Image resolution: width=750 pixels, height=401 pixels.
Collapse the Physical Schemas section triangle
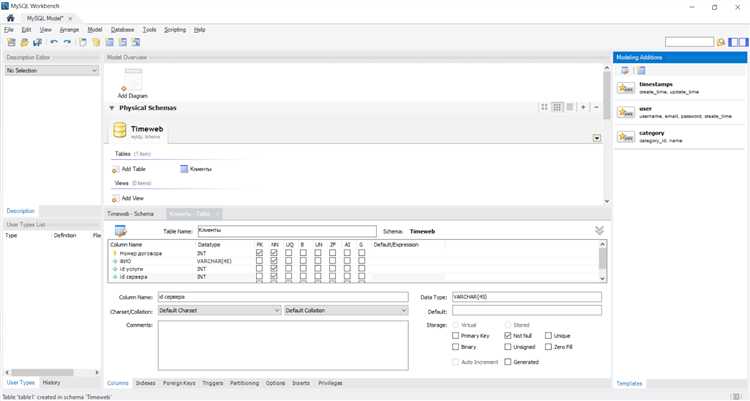(x=111, y=108)
